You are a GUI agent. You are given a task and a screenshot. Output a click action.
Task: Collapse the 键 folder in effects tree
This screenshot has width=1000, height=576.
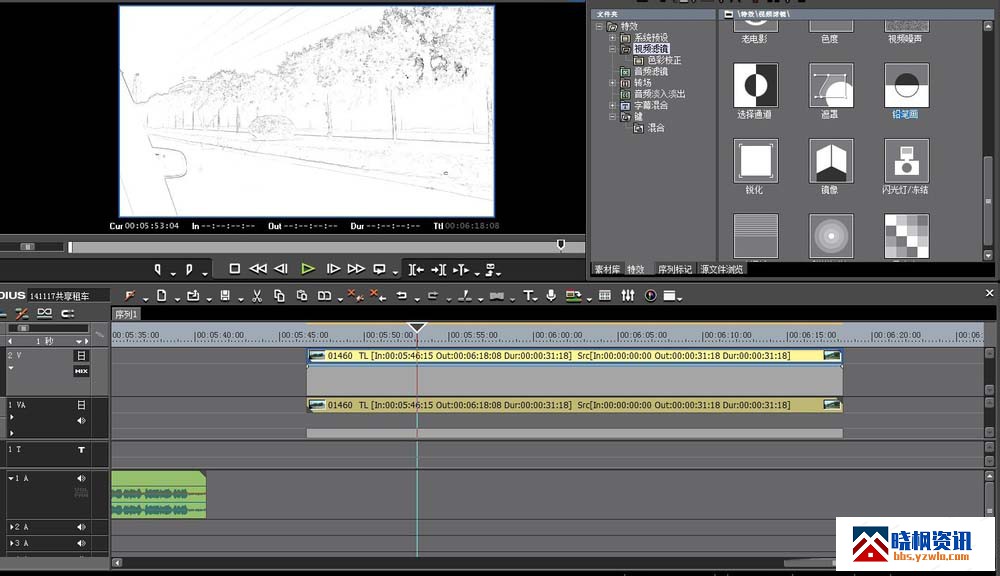pyautogui.click(x=612, y=117)
